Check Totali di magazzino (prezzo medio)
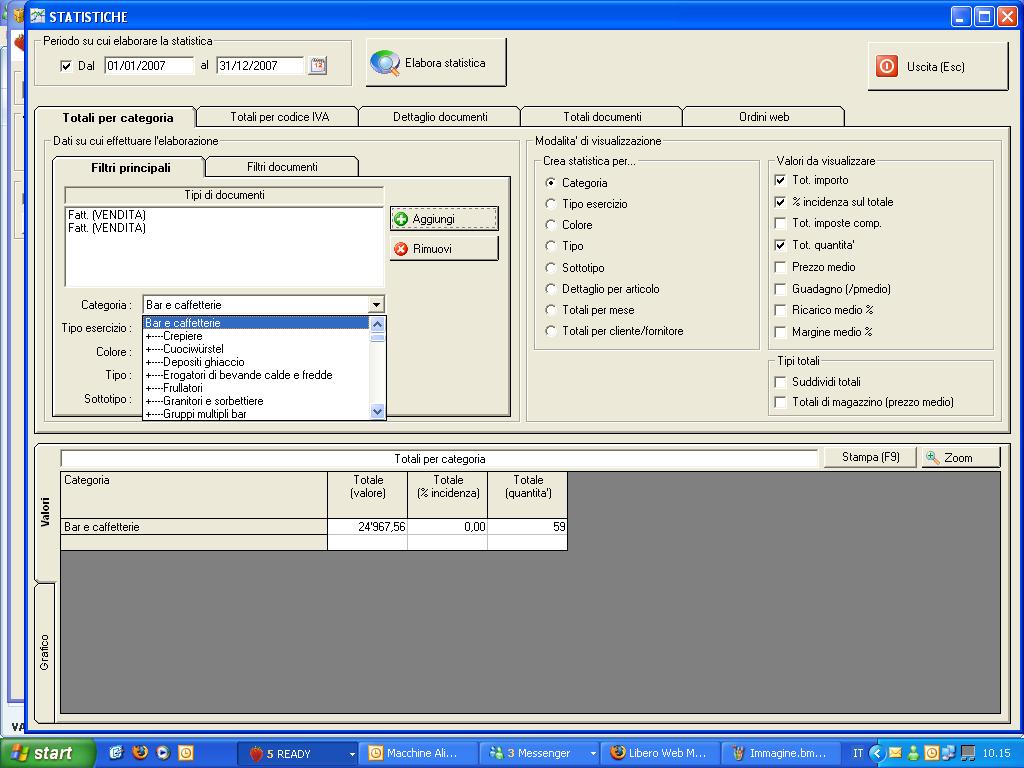This screenshot has width=1024, height=768. [x=780, y=402]
